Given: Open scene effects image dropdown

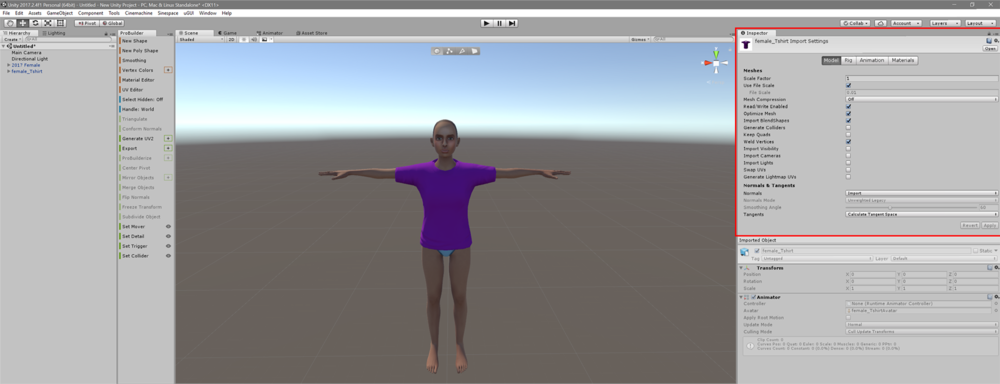Looking at the screenshot, I should [x=266, y=39].
